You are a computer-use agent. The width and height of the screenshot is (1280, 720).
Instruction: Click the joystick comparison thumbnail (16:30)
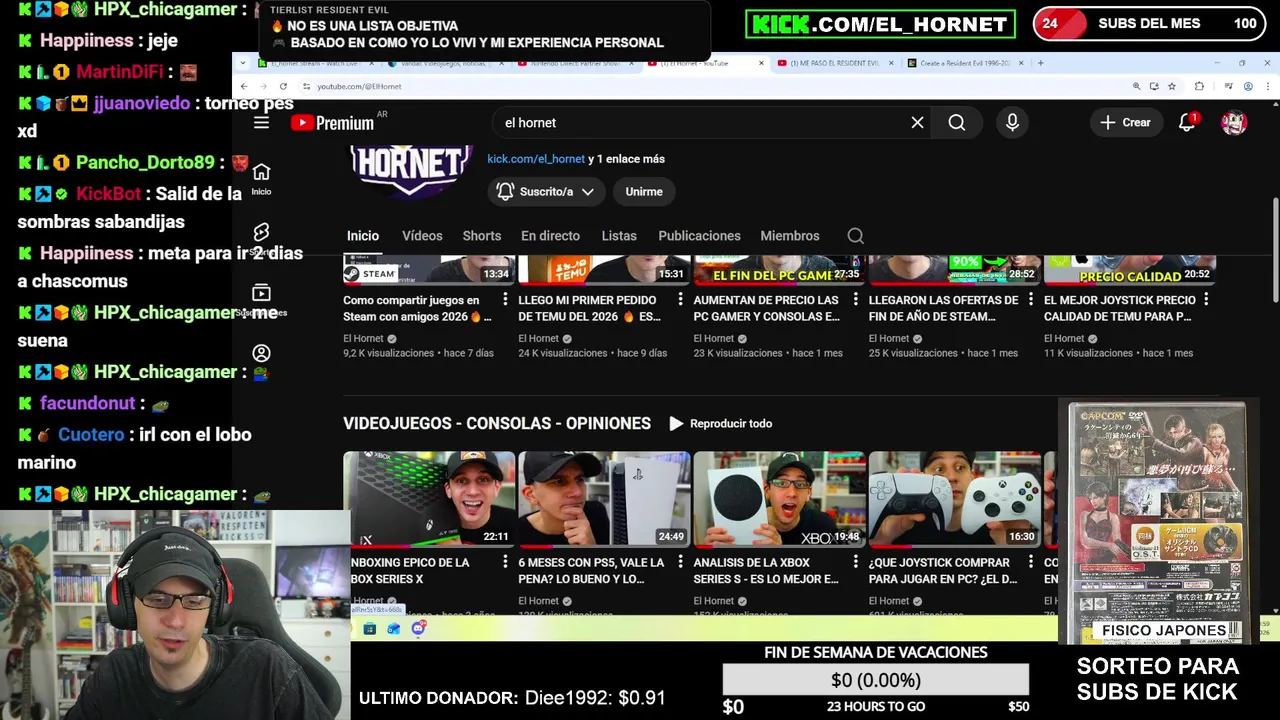click(x=955, y=499)
